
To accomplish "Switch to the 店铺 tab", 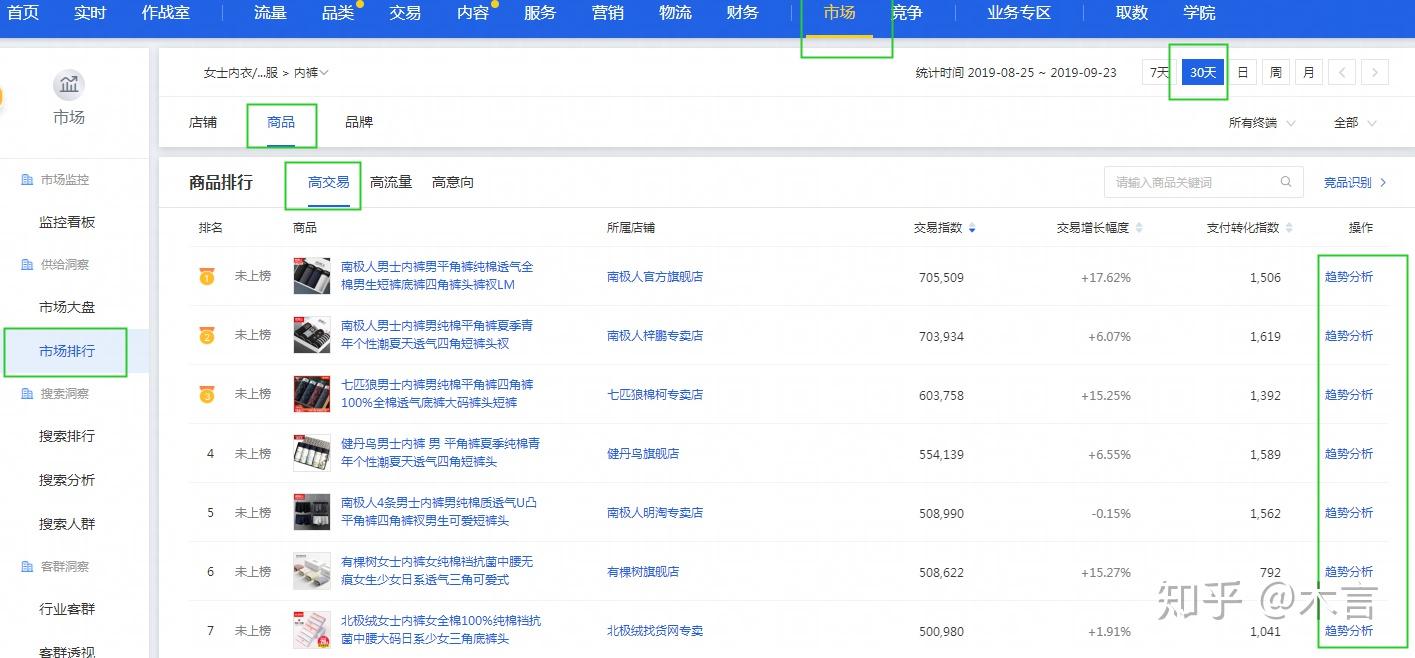I will point(203,122).
